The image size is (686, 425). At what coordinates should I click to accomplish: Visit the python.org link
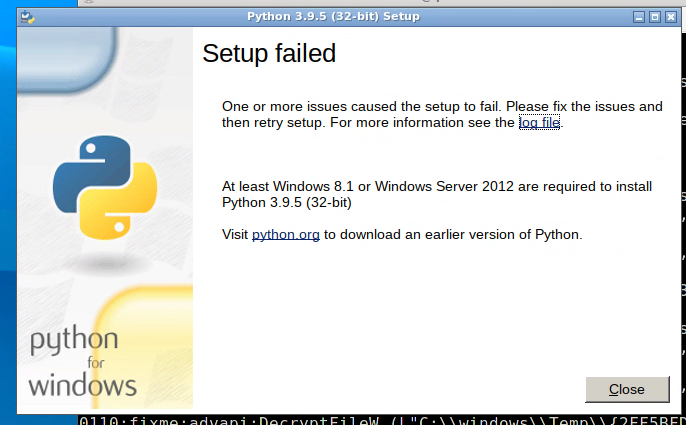click(286, 235)
